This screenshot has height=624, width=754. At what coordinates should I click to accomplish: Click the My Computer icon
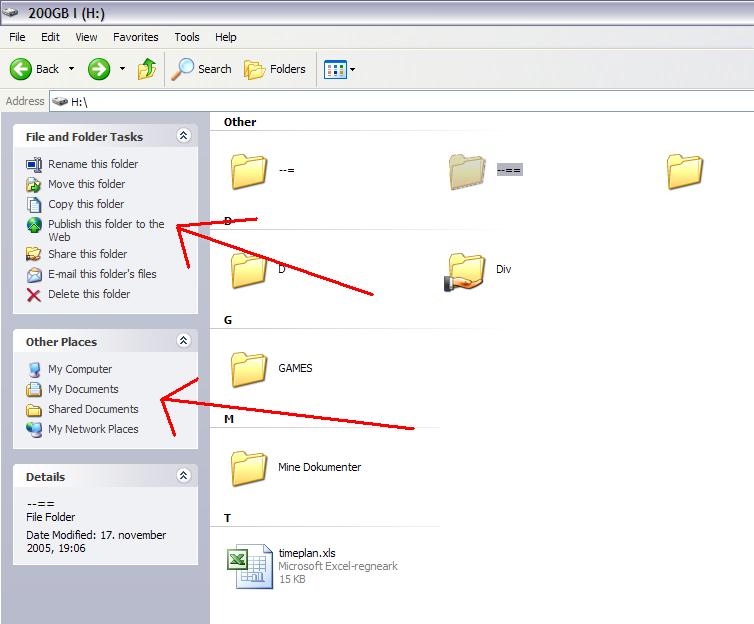click(34, 370)
